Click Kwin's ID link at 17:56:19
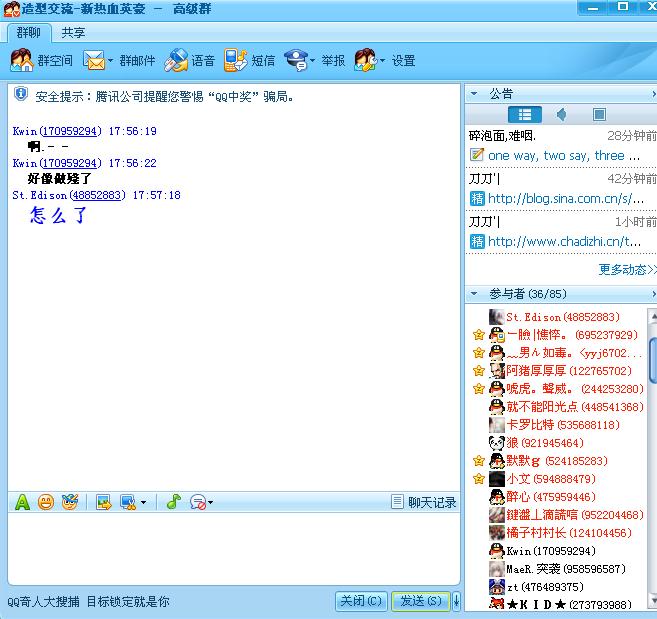This screenshot has width=657, height=619. tap(70, 131)
